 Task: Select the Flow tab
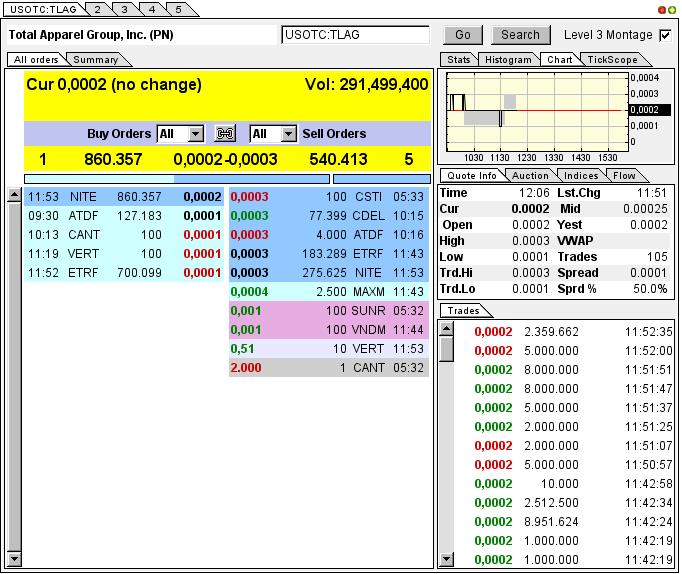(624, 176)
